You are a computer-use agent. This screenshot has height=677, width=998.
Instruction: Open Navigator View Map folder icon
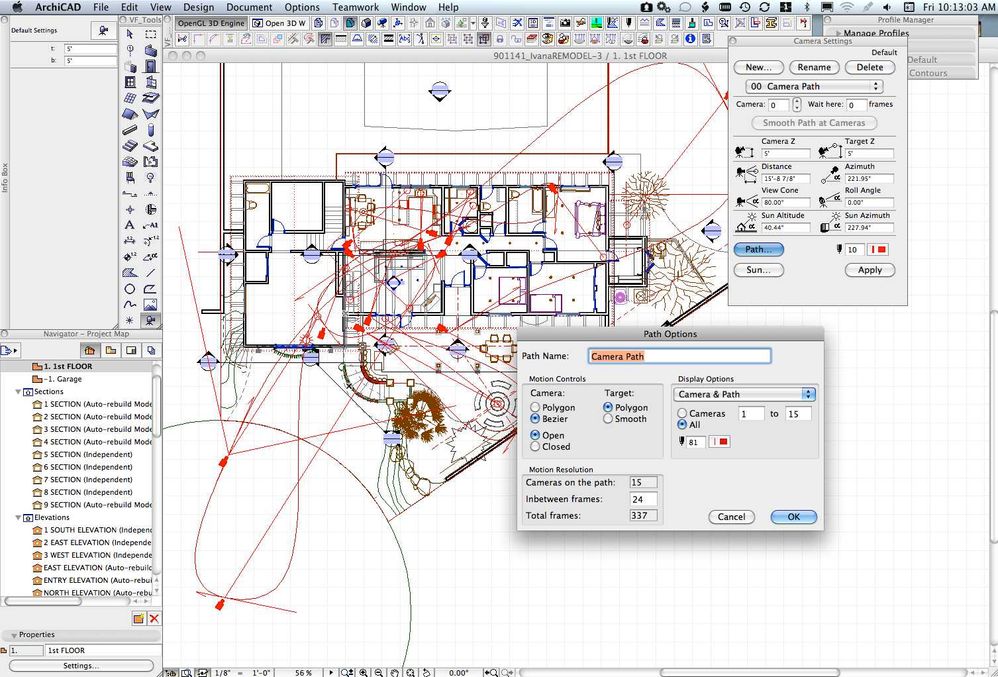[111, 350]
